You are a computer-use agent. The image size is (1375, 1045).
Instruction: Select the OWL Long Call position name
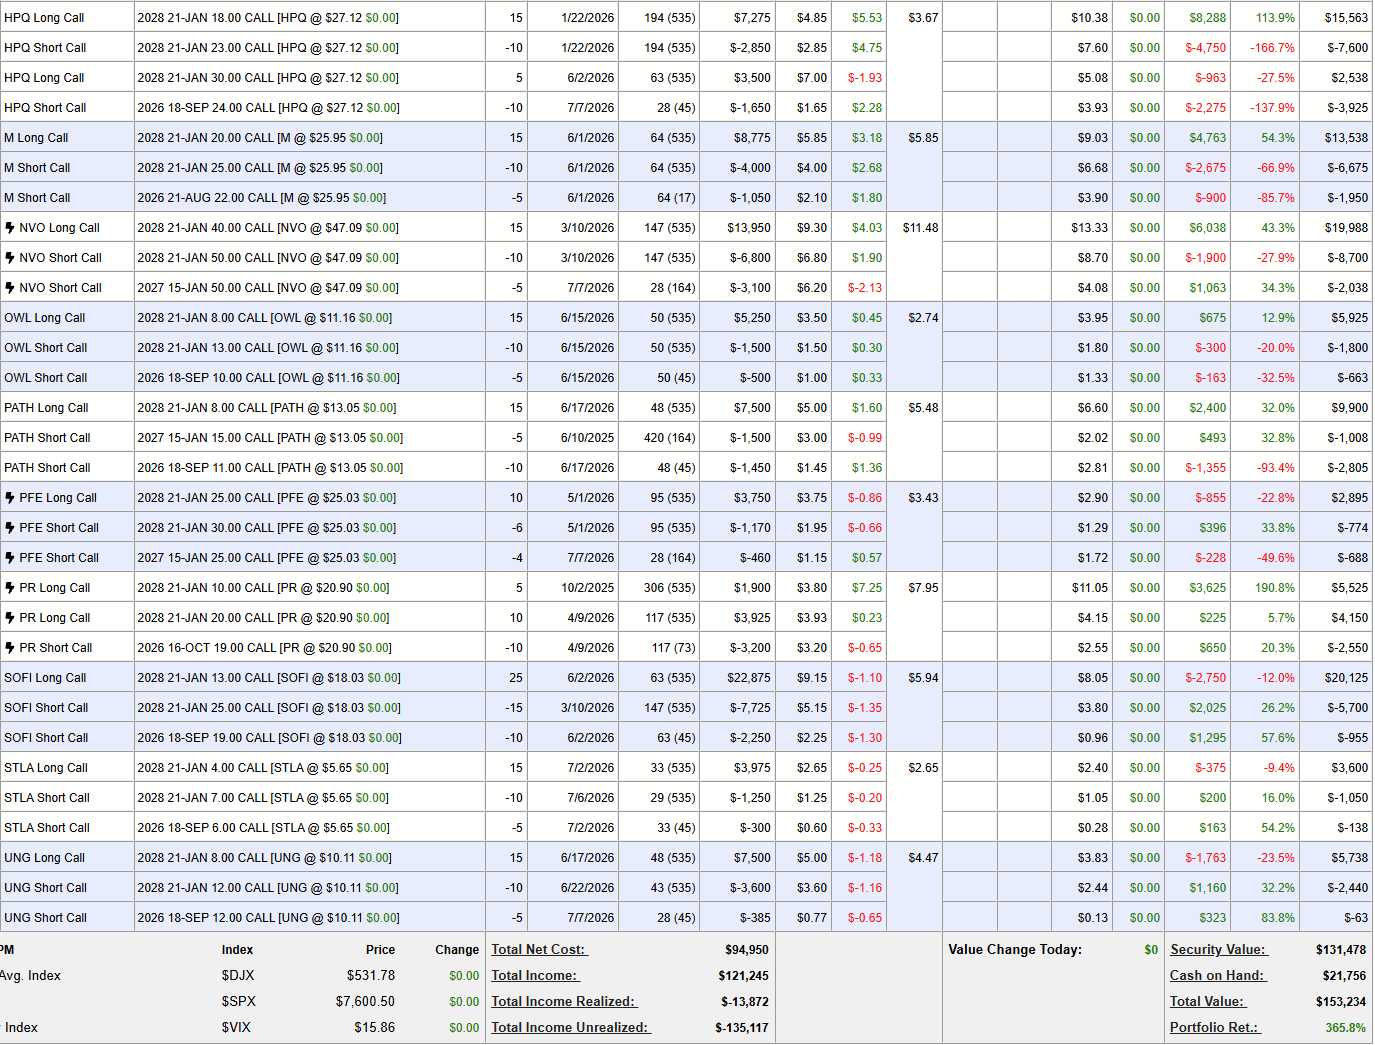pos(45,318)
